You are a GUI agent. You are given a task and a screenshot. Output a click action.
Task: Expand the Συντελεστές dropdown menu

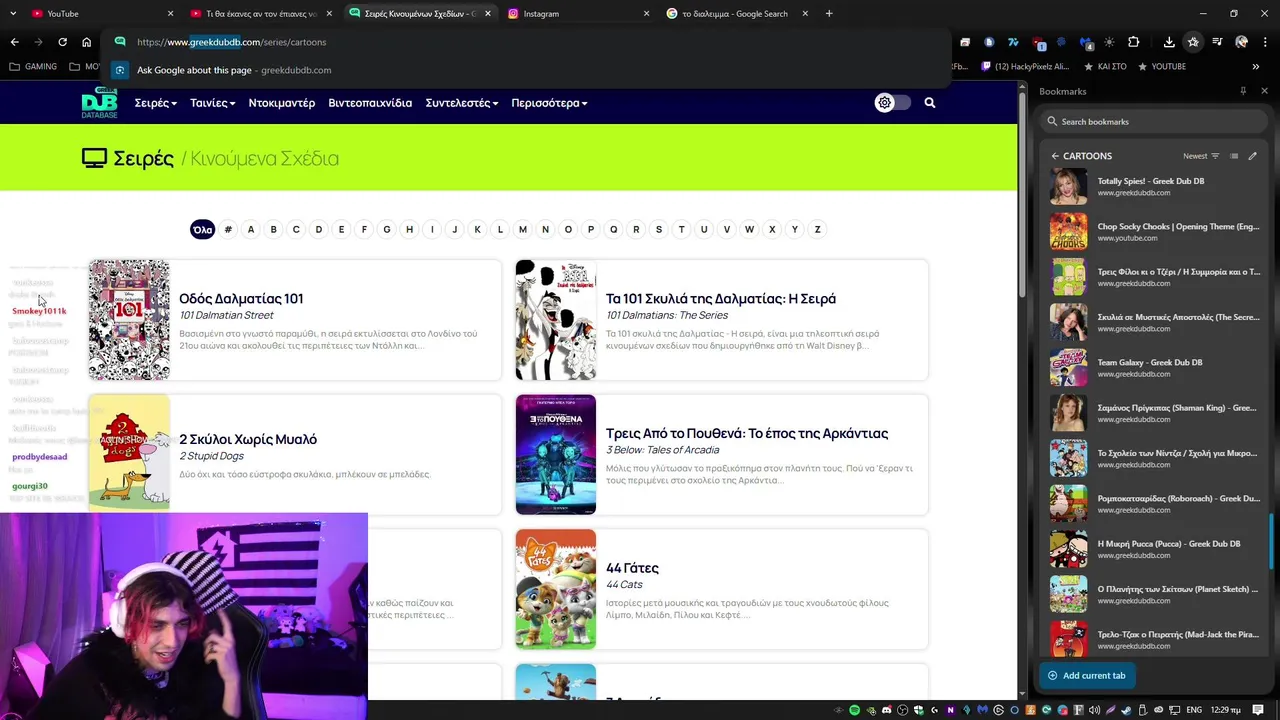462,103
